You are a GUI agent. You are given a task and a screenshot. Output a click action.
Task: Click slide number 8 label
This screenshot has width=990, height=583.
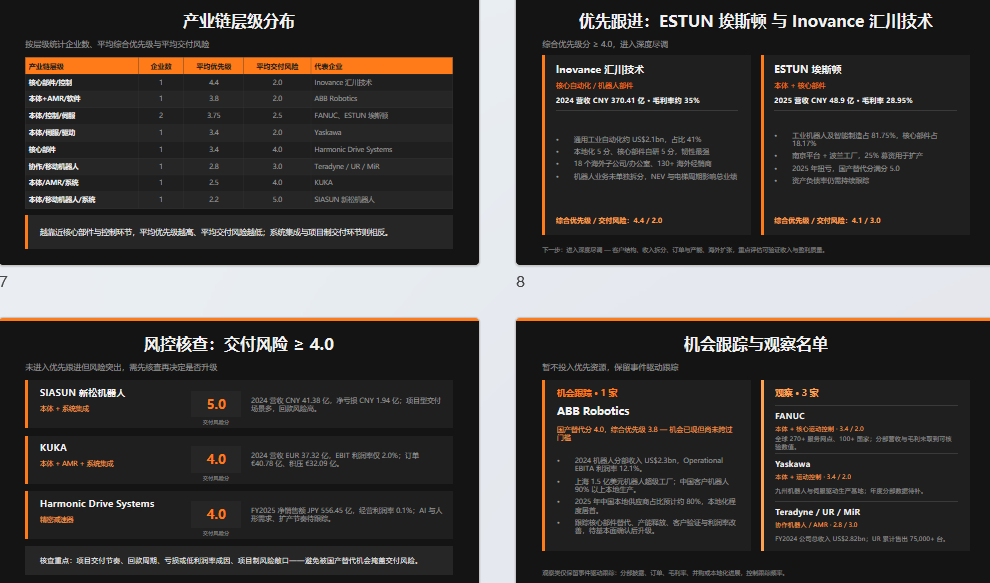520,282
